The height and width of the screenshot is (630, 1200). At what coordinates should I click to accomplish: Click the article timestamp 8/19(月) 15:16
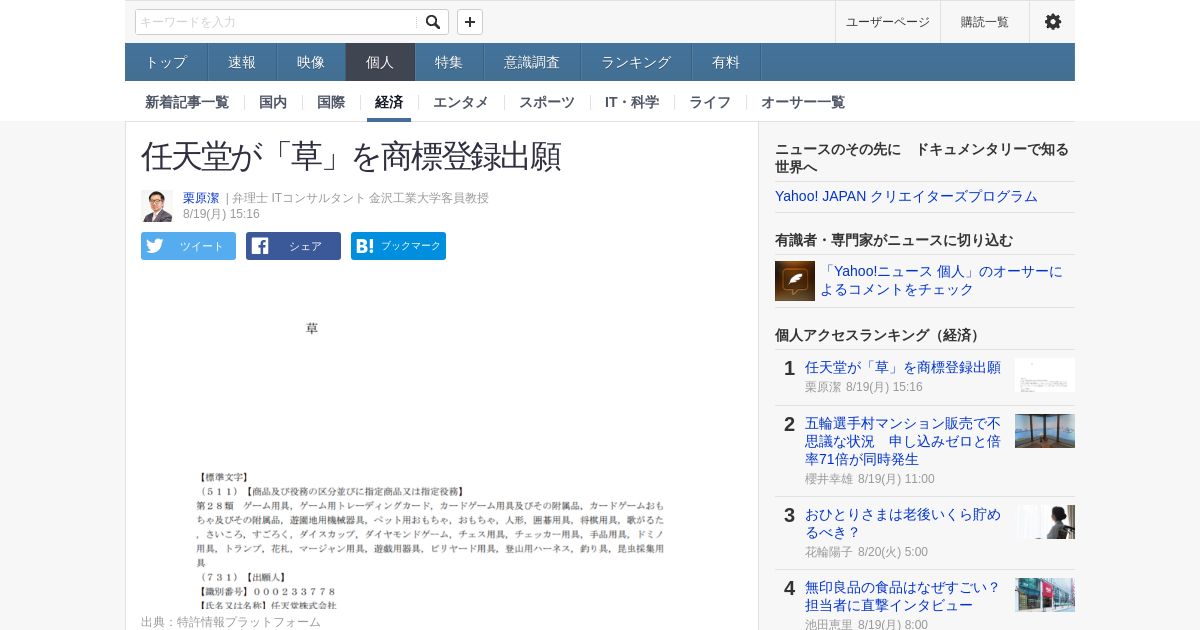221,214
